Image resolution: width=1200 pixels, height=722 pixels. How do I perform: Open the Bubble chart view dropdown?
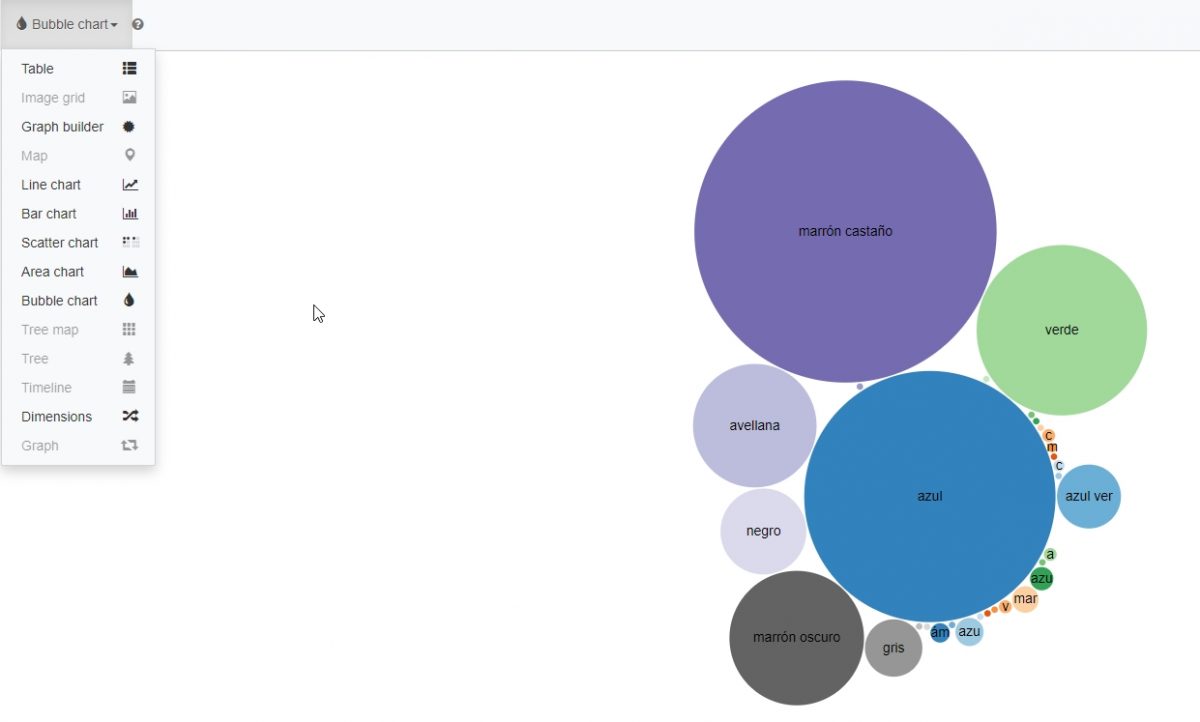67,22
